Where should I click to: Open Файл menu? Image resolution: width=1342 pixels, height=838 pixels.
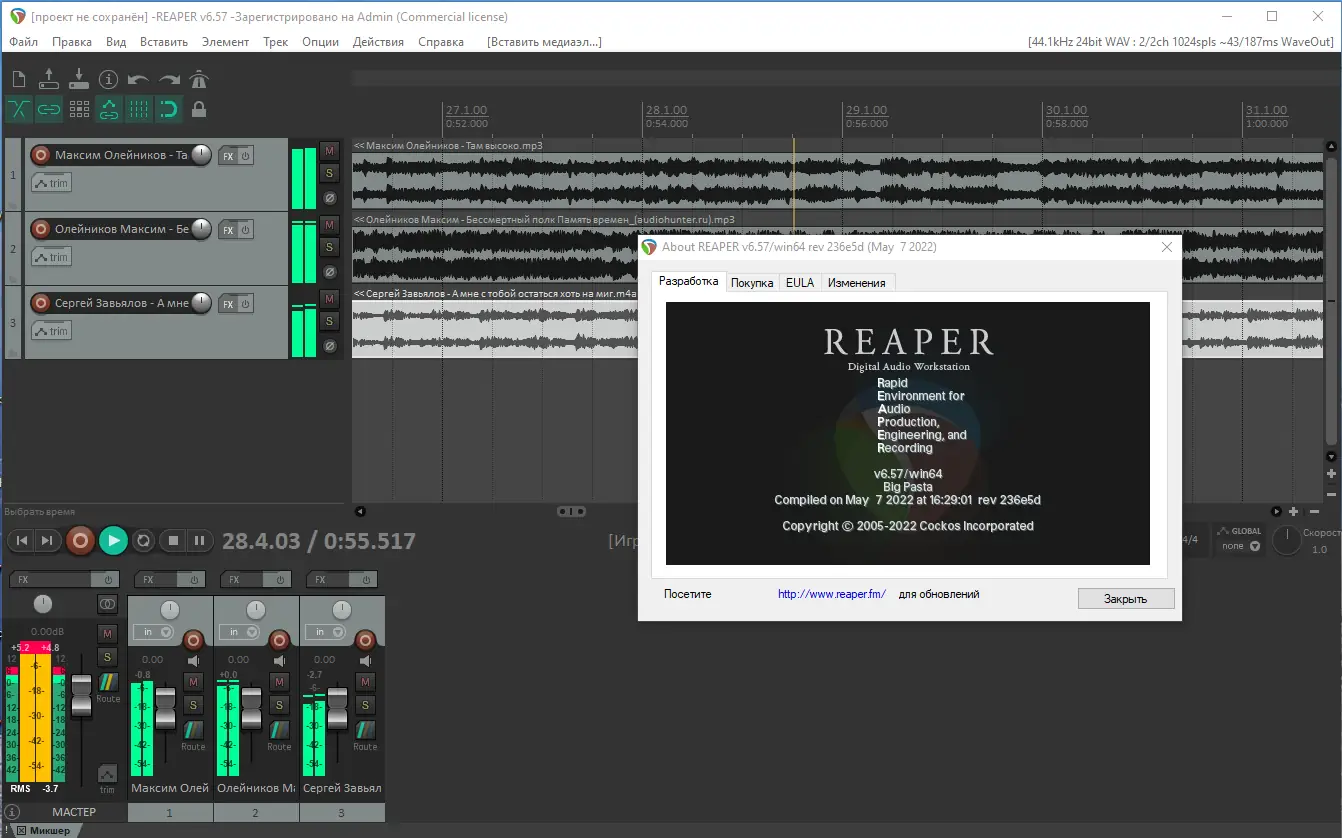point(24,42)
